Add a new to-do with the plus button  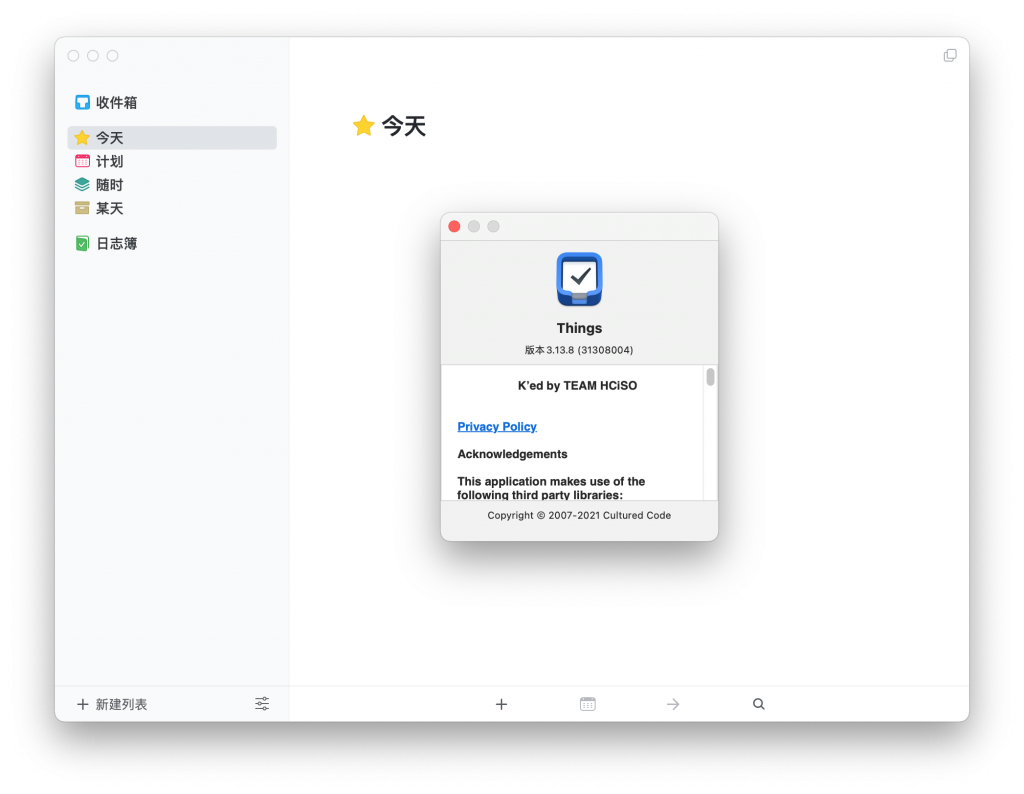pyautogui.click(x=501, y=704)
